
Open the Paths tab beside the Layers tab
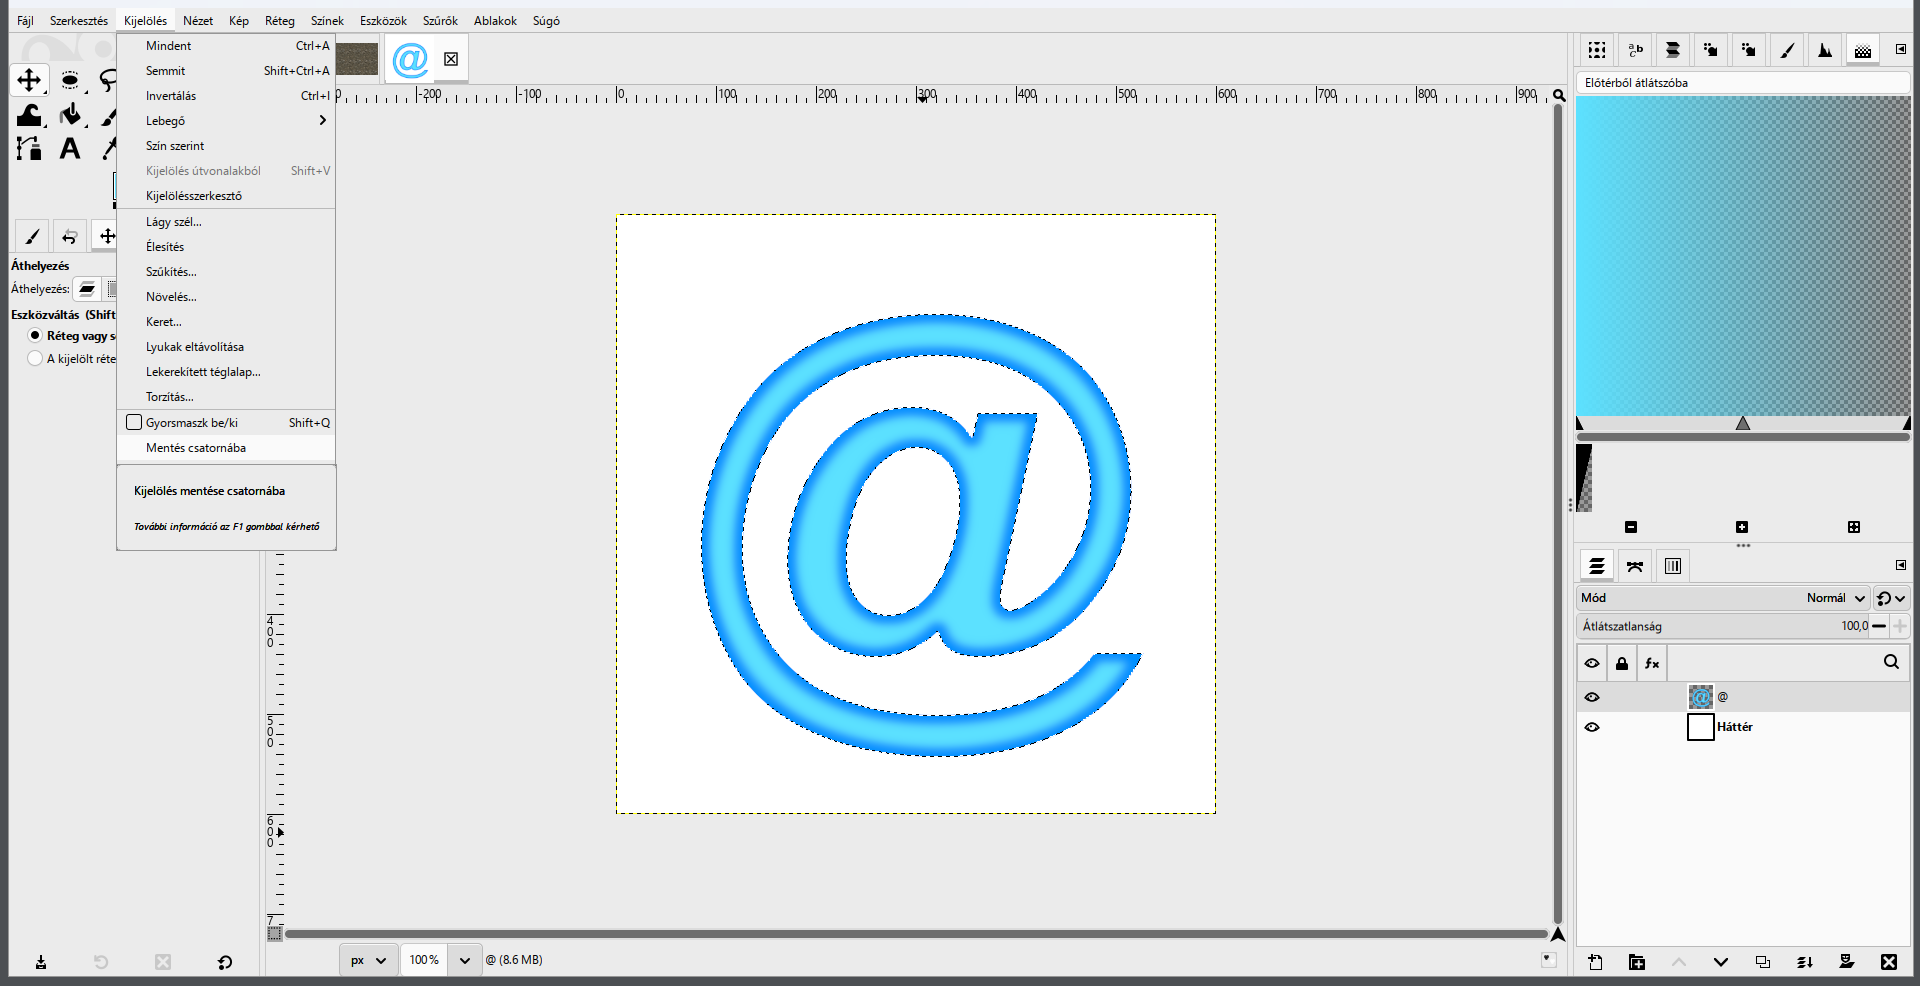tap(1635, 566)
